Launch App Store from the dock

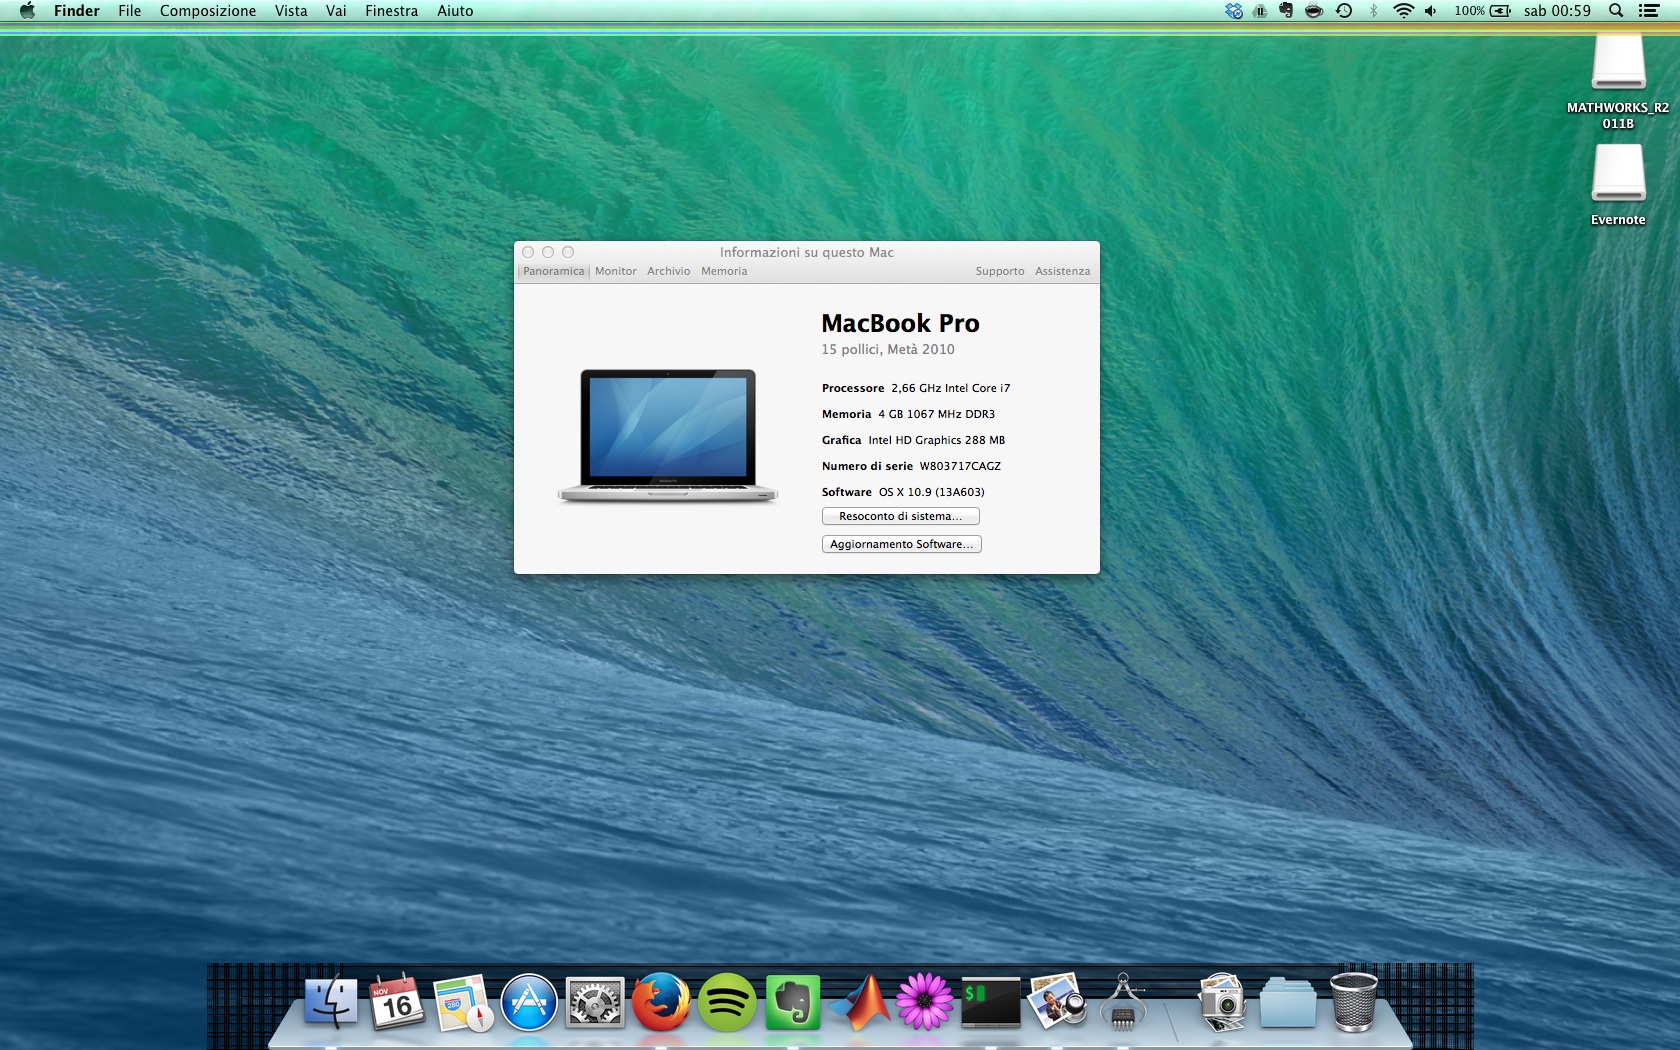(529, 1002)
